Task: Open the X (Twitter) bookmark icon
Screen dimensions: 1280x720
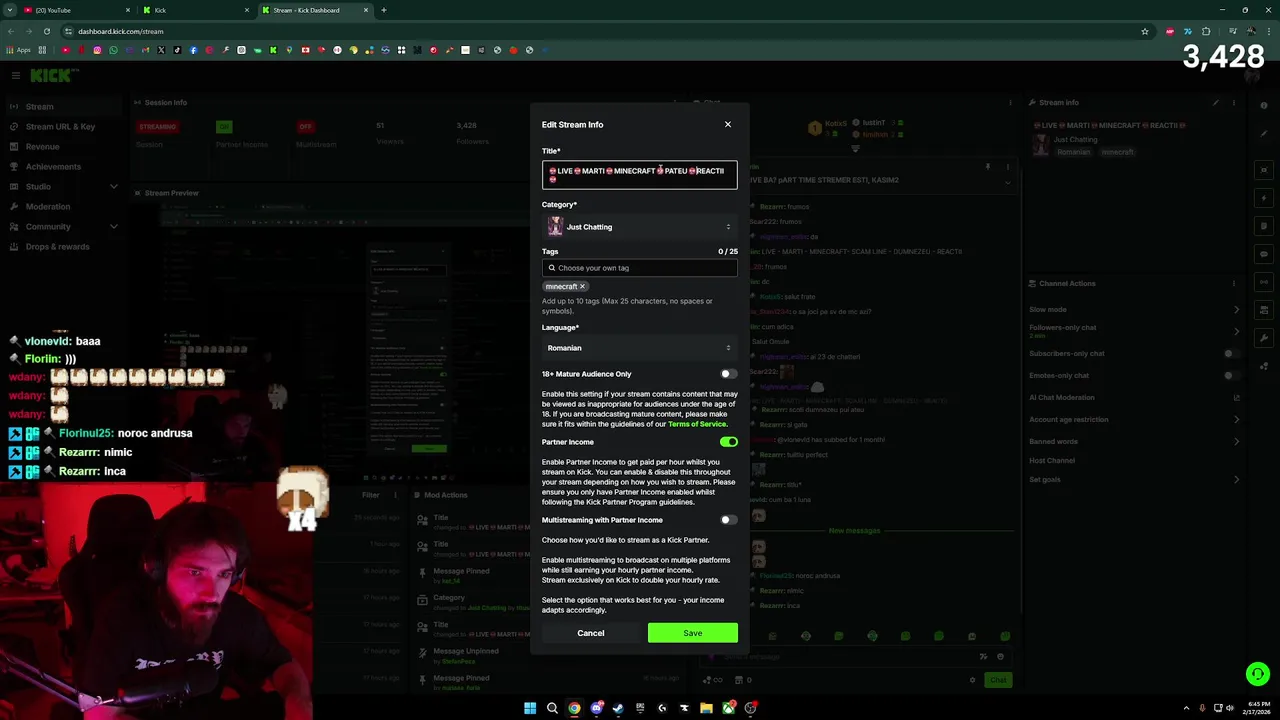Action: pos(161,50)
